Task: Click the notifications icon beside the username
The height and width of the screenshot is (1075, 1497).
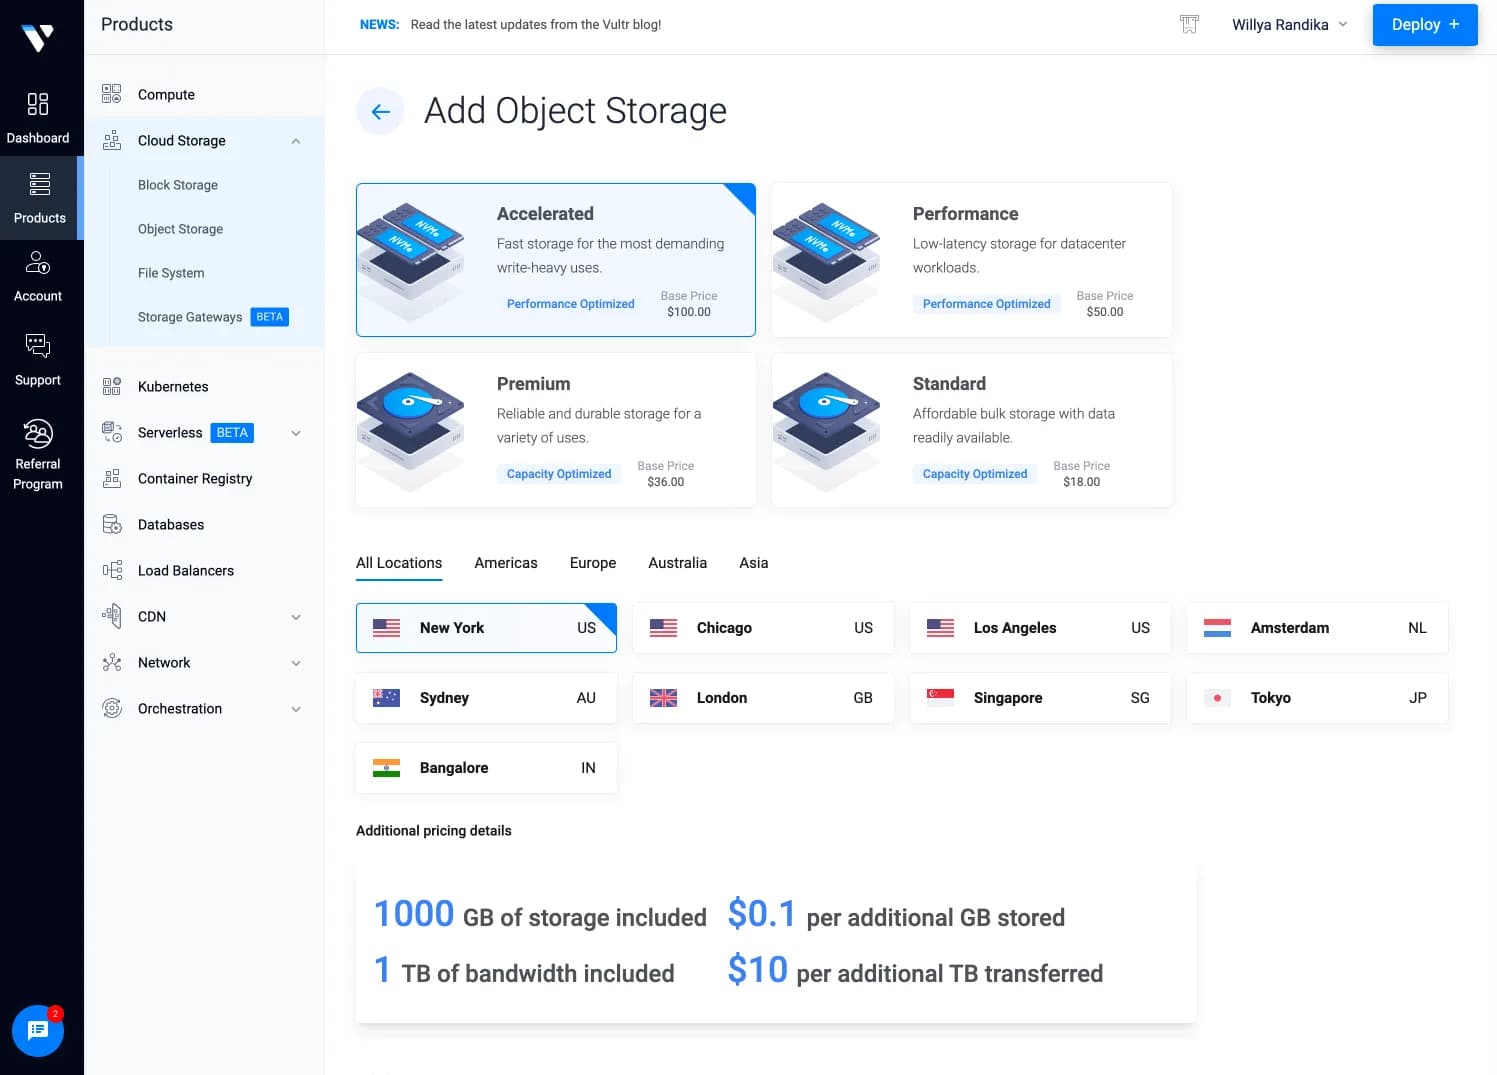Action: point(1189,25)
